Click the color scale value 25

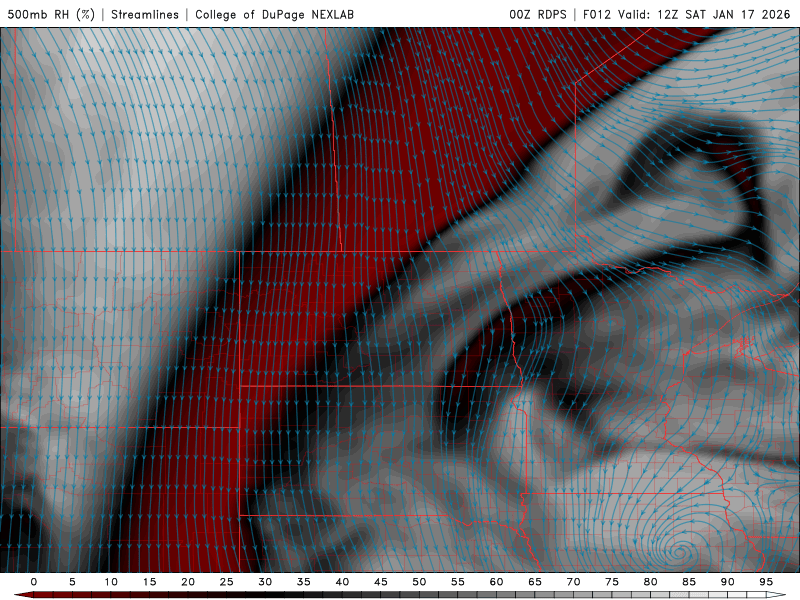coord(227,582)
